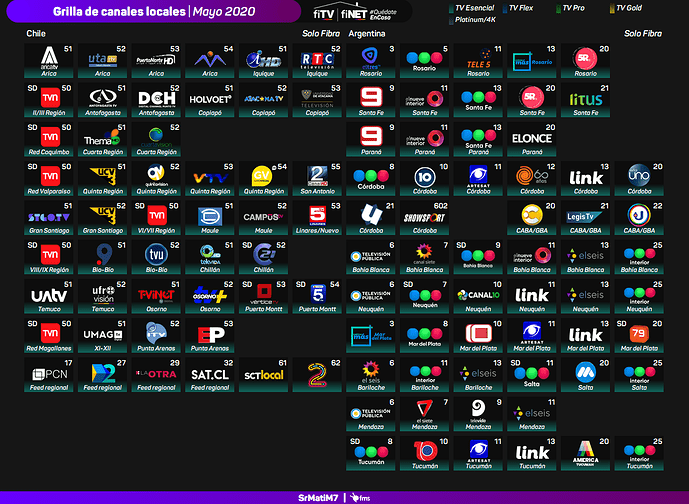The image size is (689, 504).
Task: Click the Artear Tucumán channel 11 logo
Action: (x=479, y=451)
